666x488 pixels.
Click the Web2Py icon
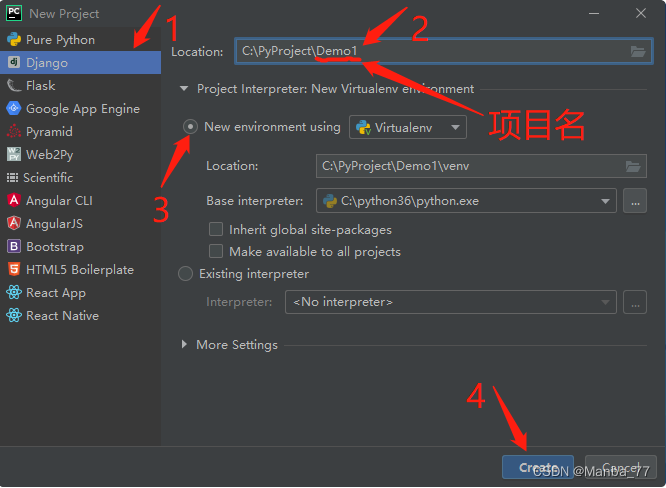click(14, 154)
